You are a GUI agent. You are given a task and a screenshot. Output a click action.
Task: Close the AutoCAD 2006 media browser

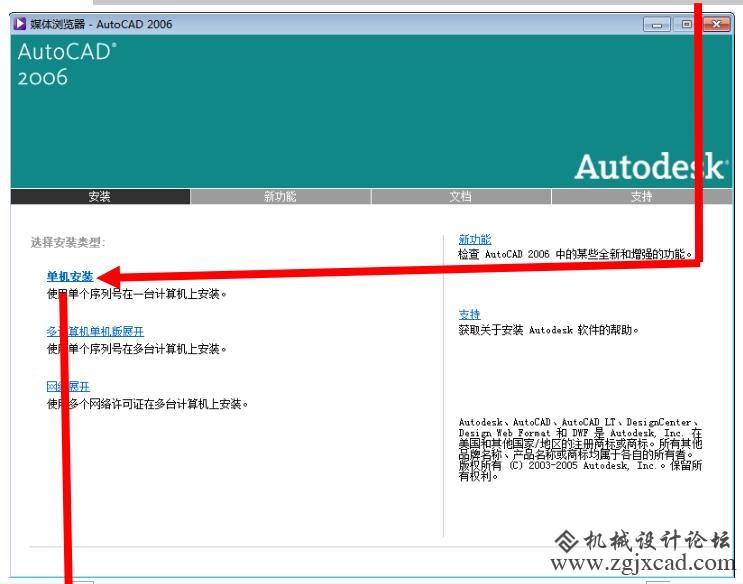[x=716, y=24]
